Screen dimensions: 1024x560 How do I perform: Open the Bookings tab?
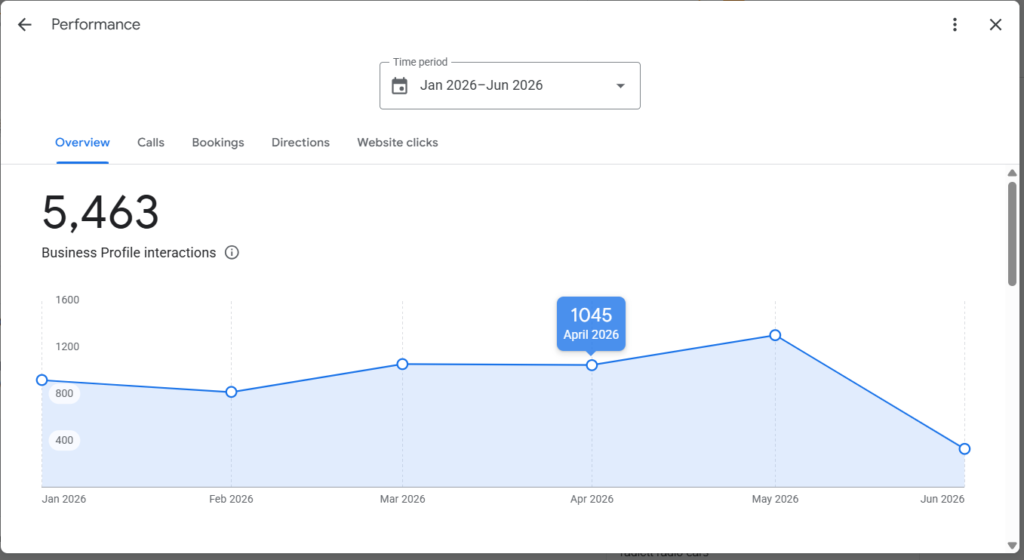click(x=218, y=142)
